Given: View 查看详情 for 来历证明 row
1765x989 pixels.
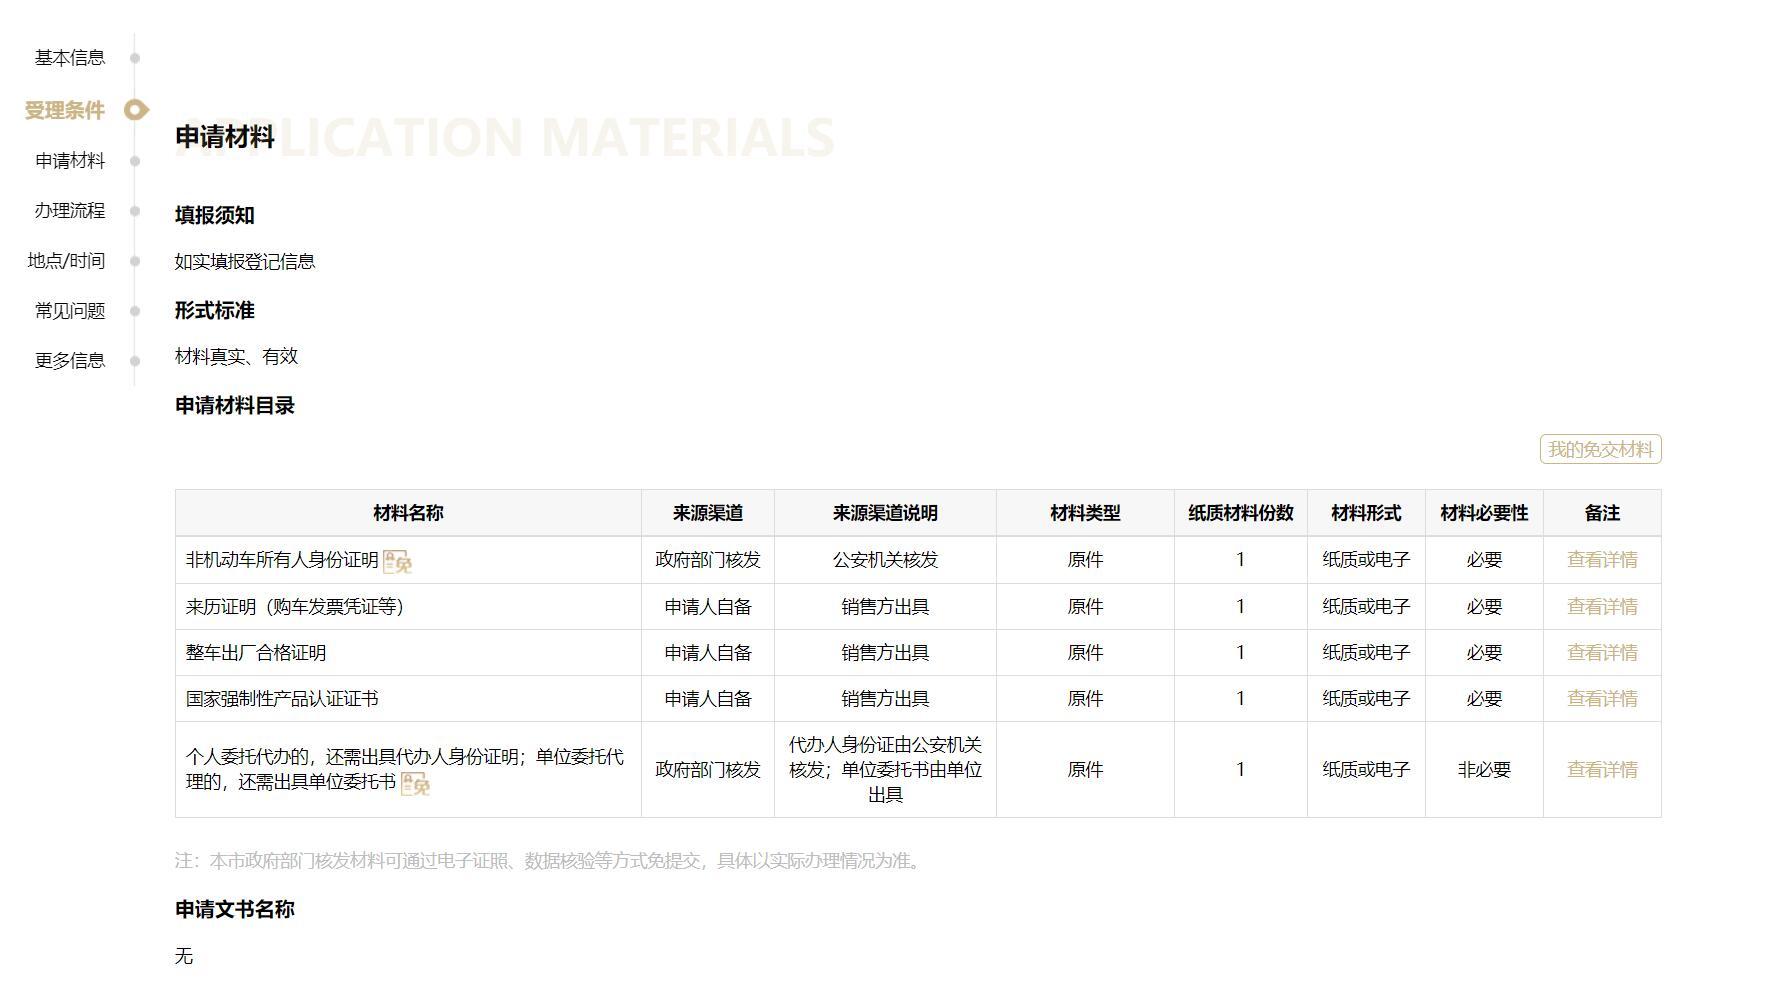Looking at the screenshot, I should [x=1602, y=607].
